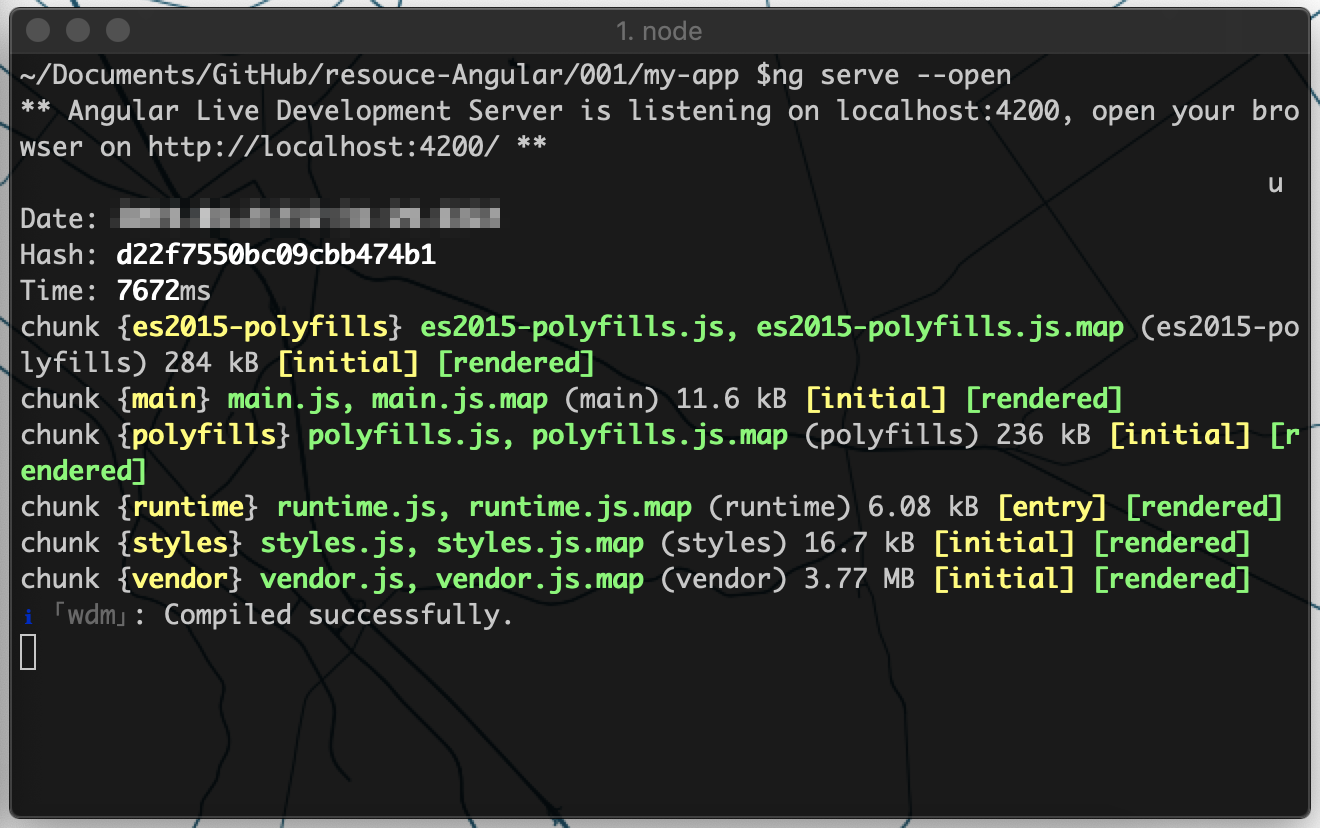1320x828 pixels.
Task: Click the path "~/Documents/GitHub/resouce-Angular/001/my-app"
Action: tap(381, 75)
